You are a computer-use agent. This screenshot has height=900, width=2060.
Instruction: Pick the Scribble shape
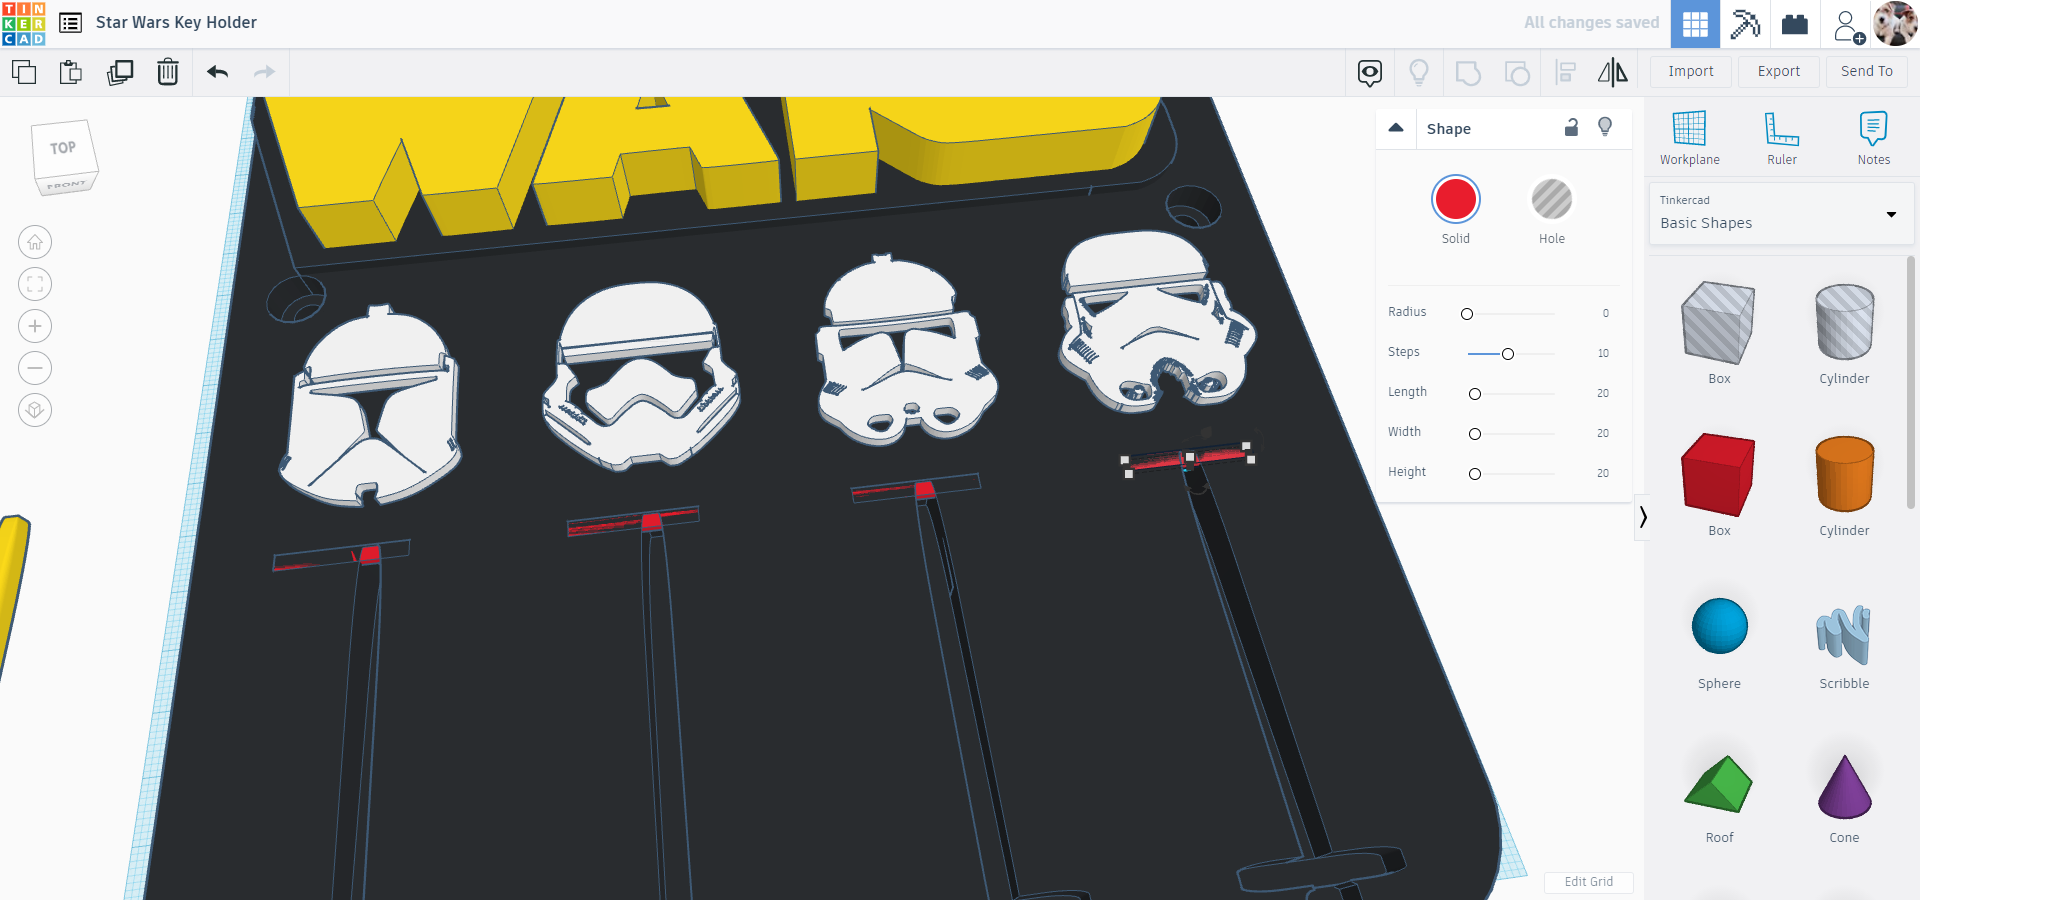1844,634
